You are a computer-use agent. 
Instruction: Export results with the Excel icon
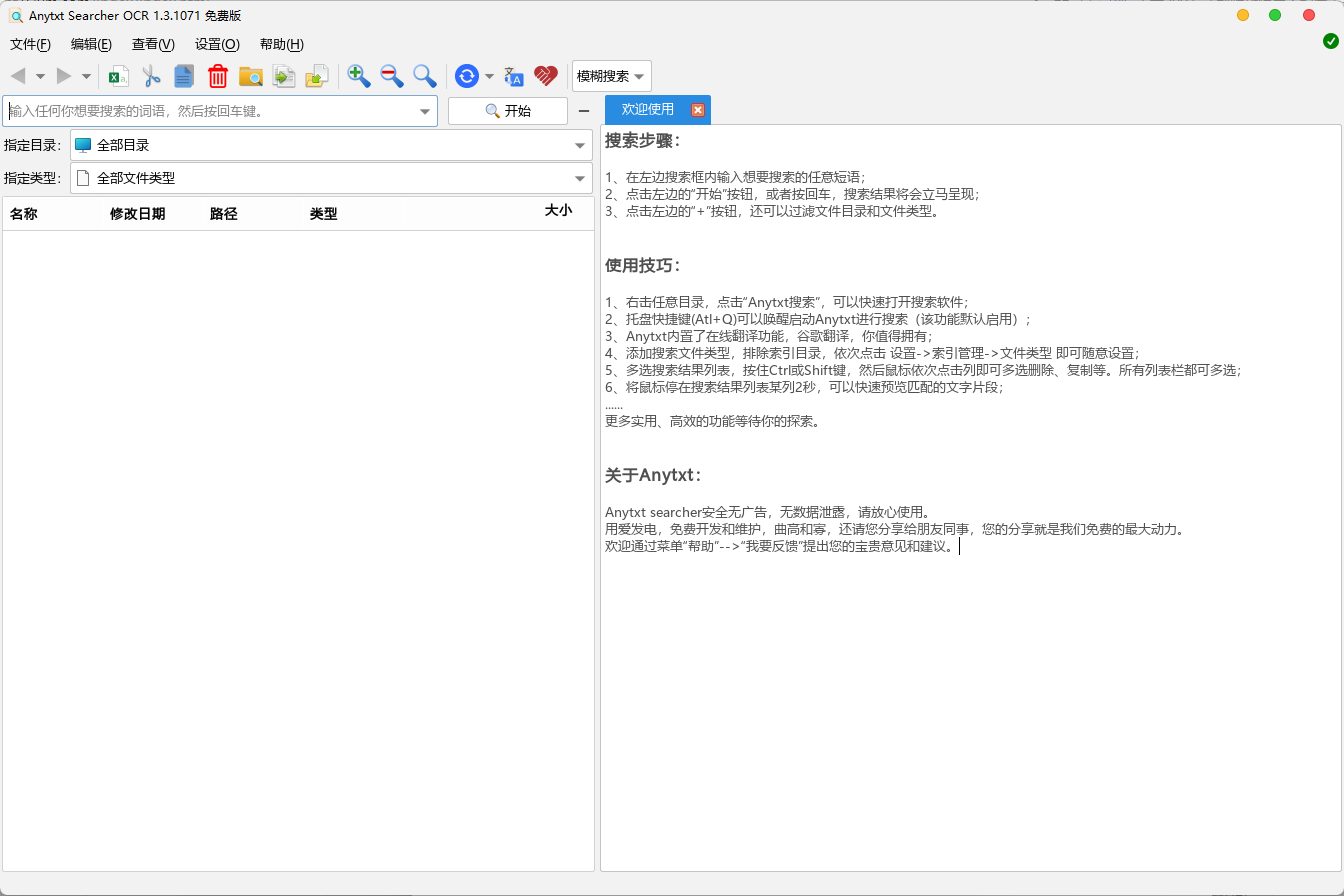tap(119, 76)
